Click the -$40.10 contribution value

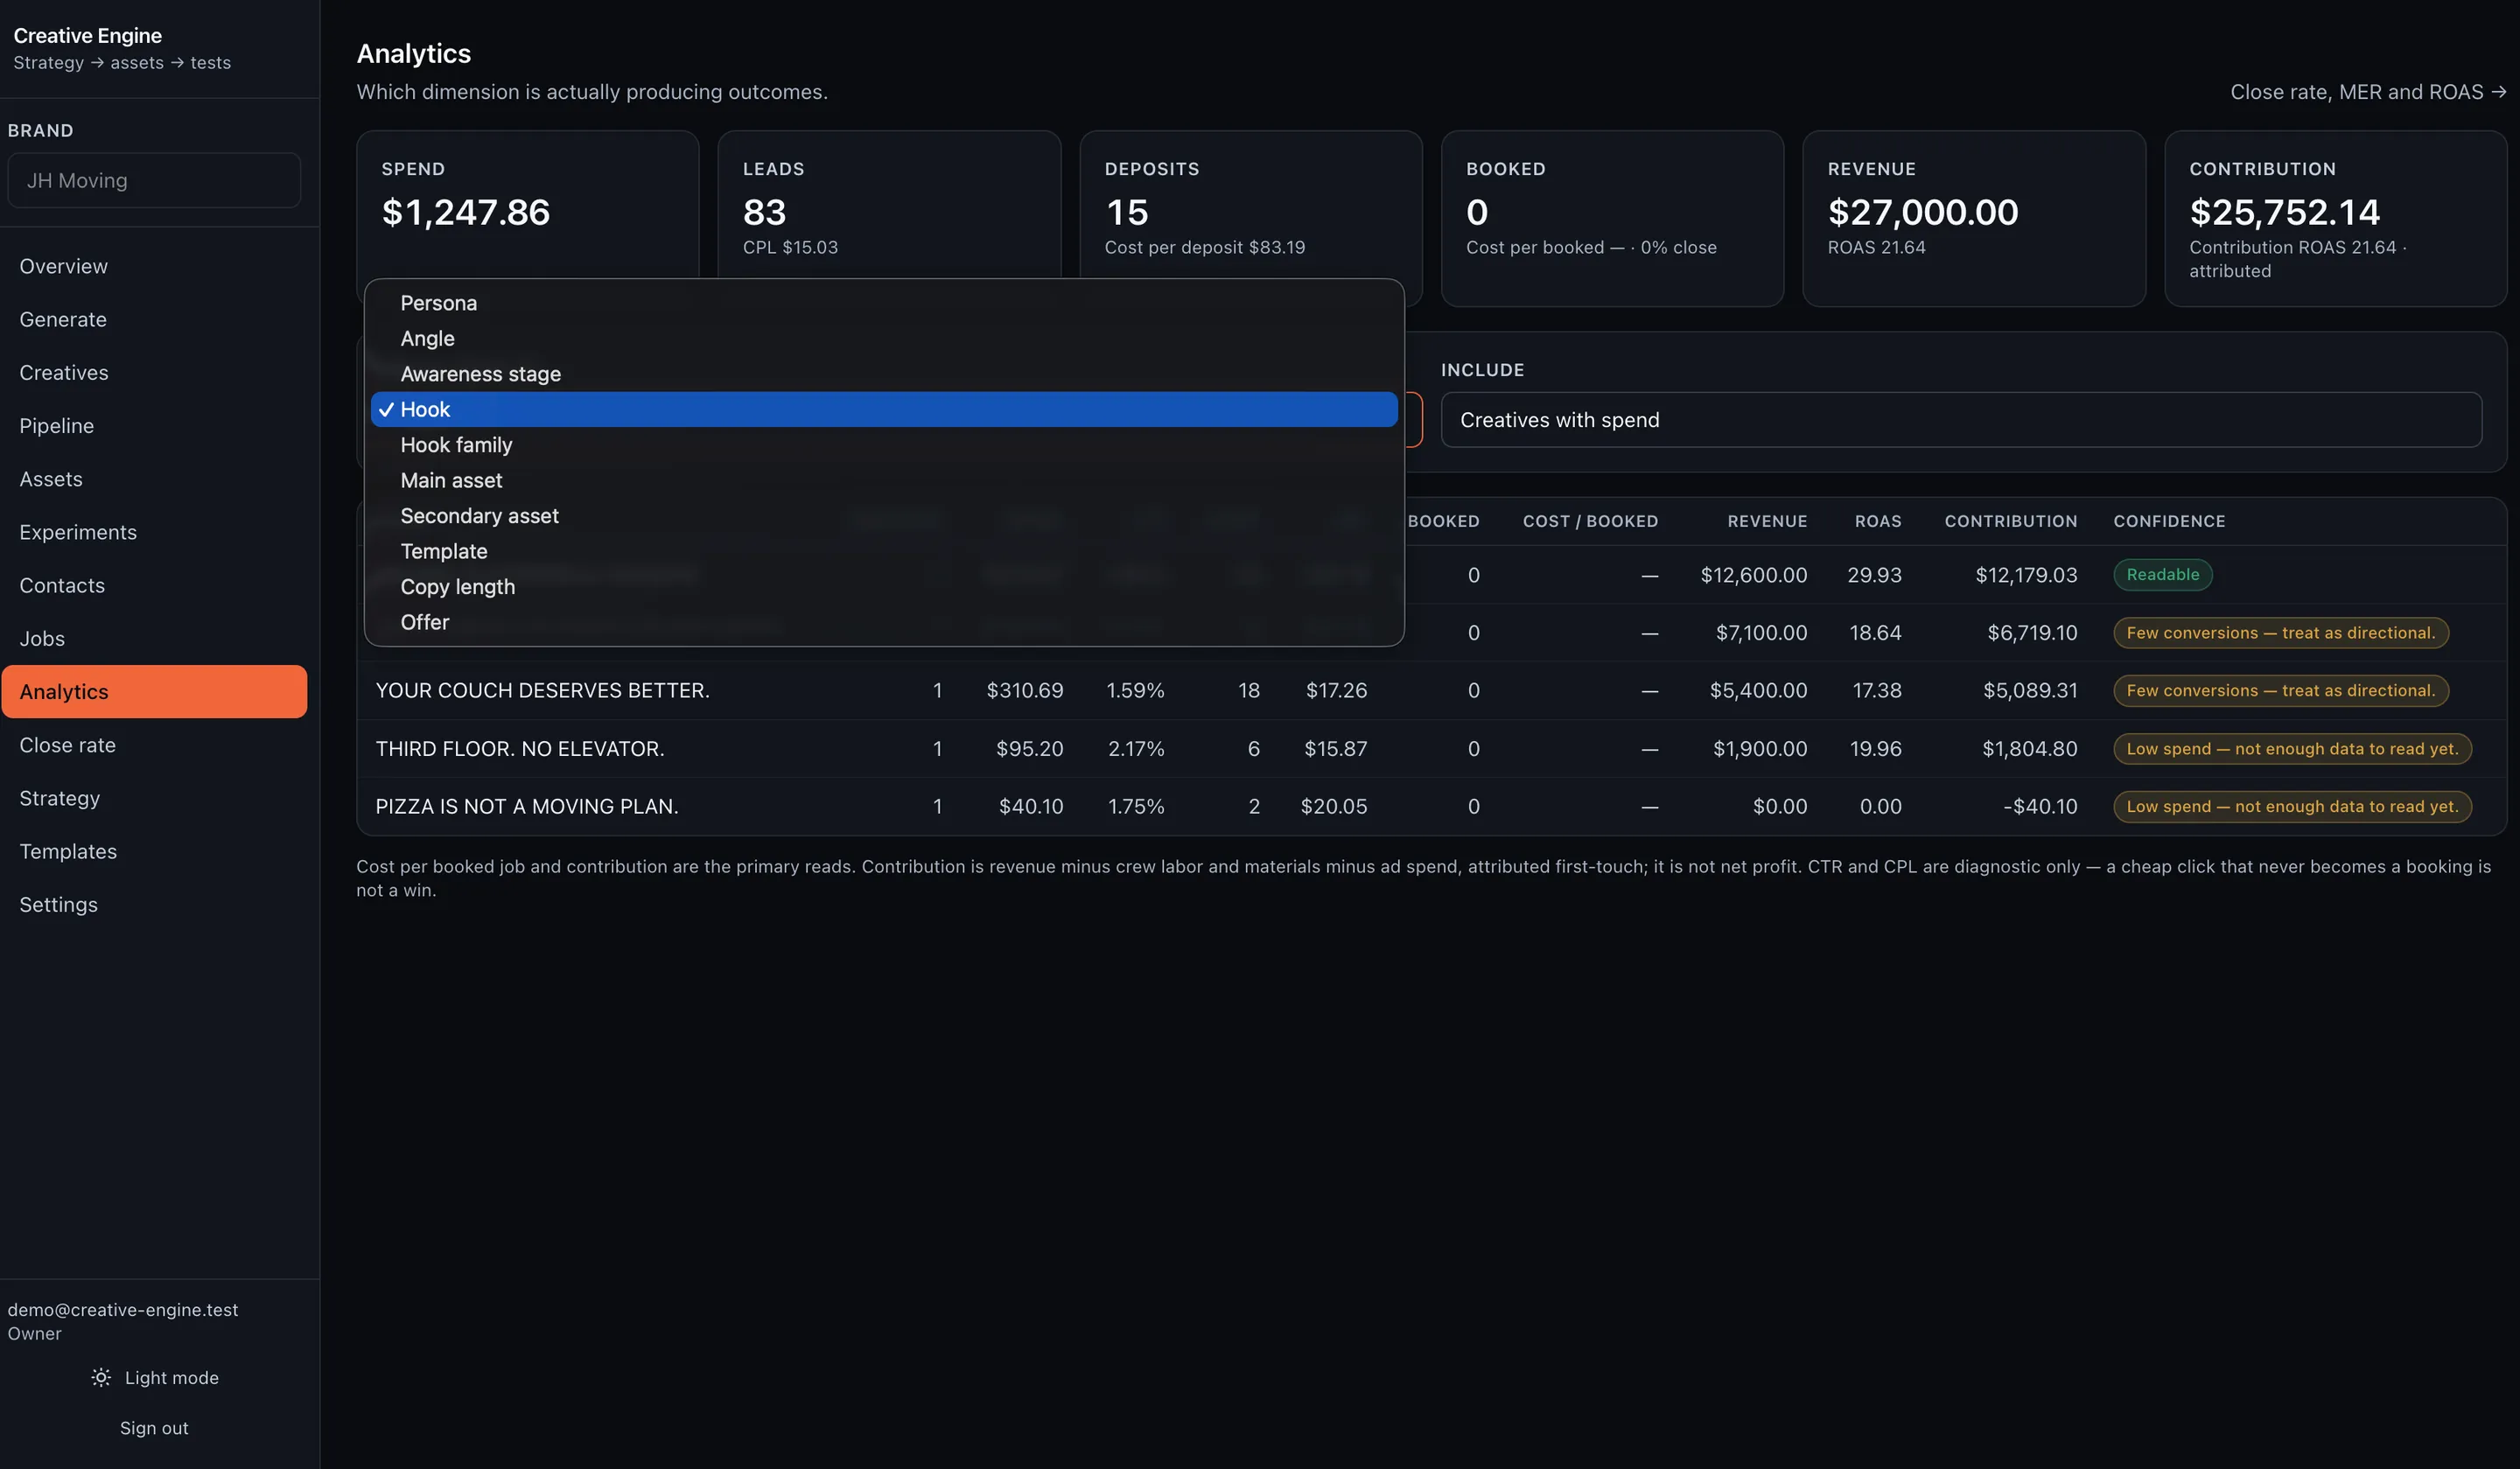coord(2040,806)
